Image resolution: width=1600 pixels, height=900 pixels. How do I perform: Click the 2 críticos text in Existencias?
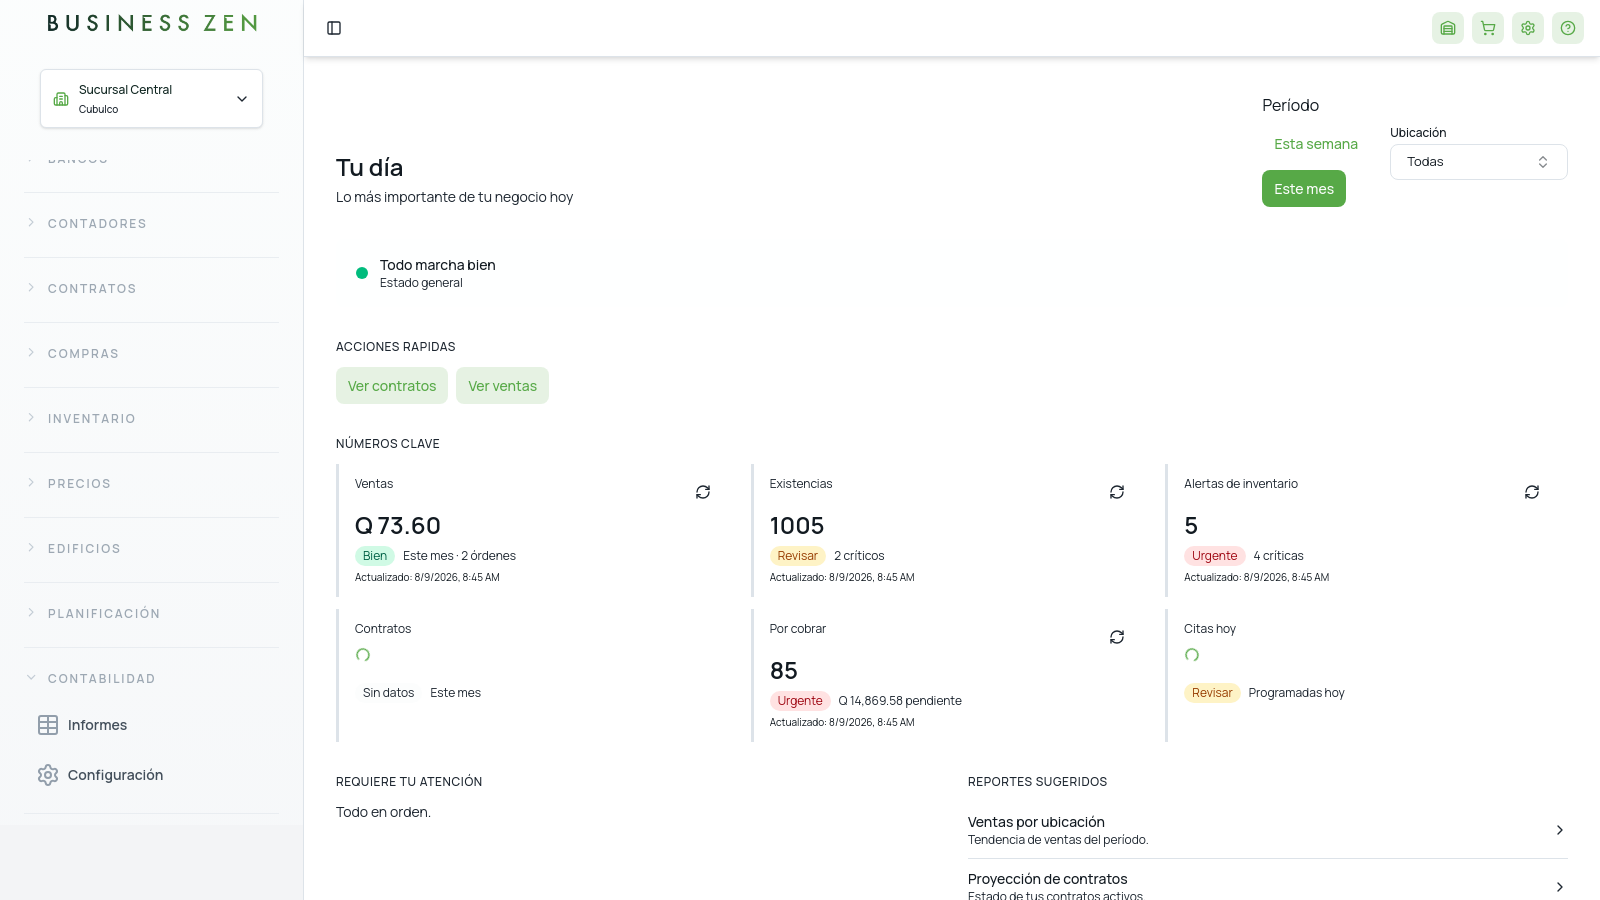tap(859, 556)
